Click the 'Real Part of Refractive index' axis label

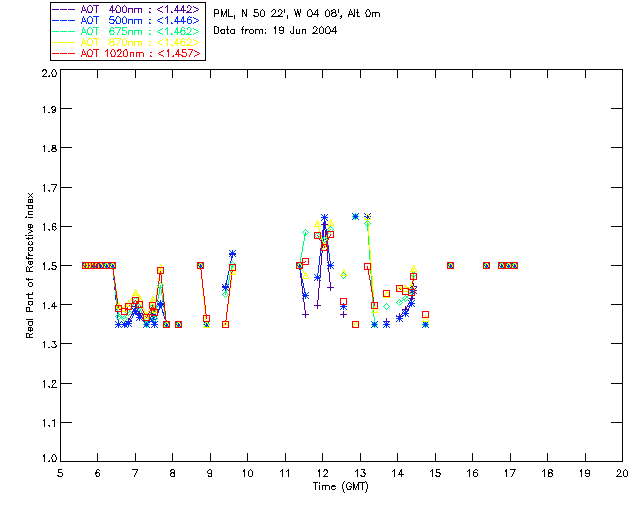(29, 265)
